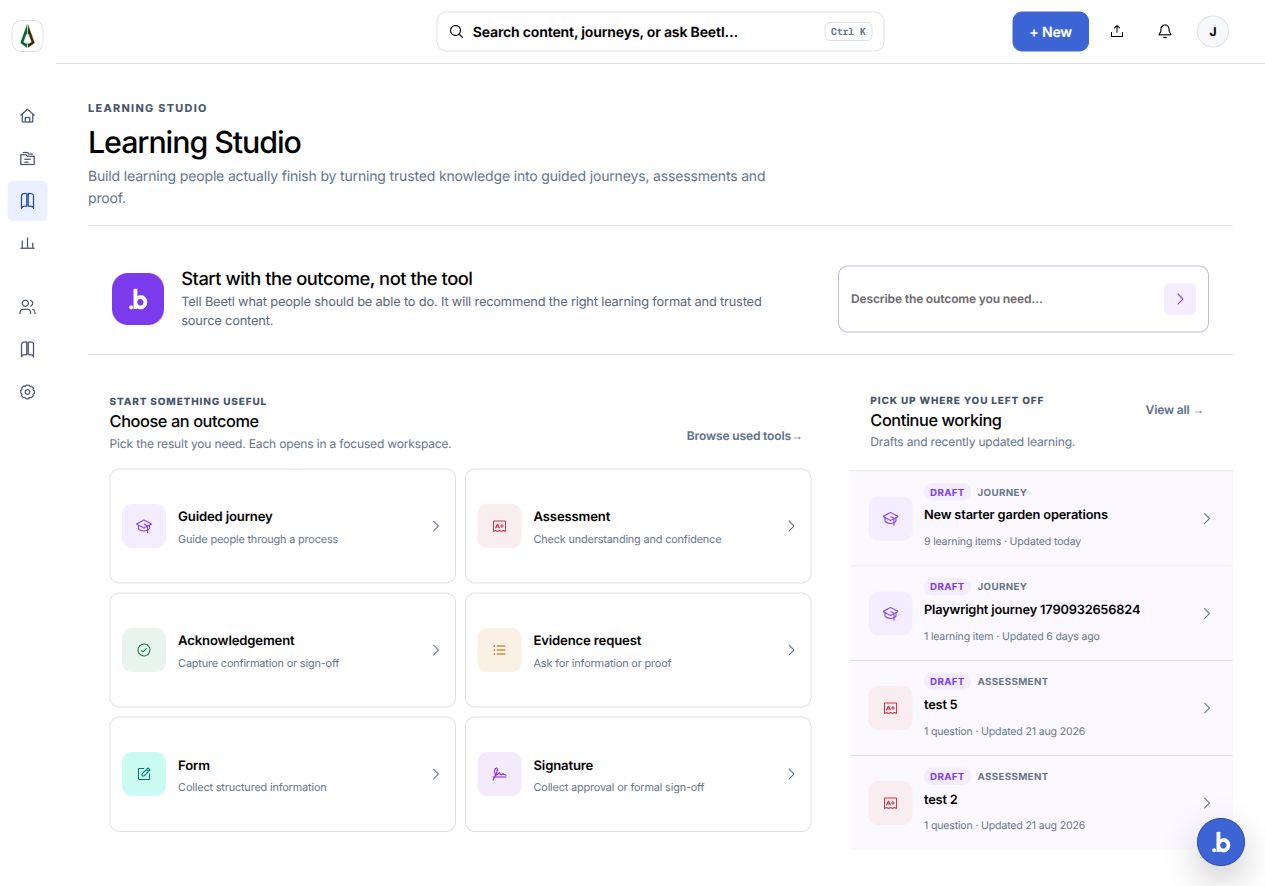
Task: Click the Signature card title
Action: [563, 765]
